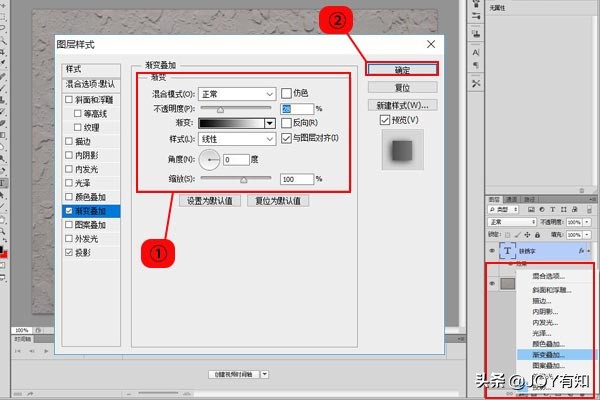
Task: Open Layers panel opacity slider arrow
Action: pos(587,222)
